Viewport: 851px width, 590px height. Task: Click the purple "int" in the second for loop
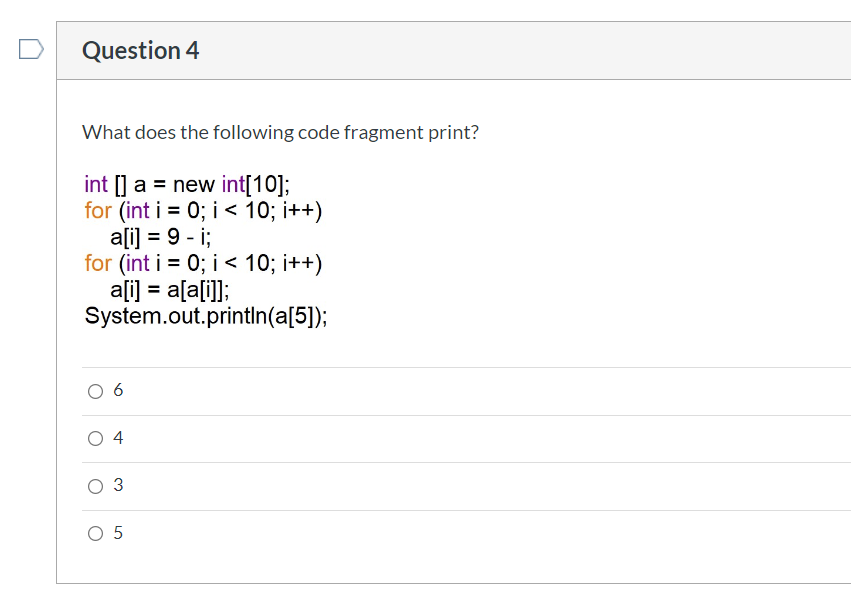(137, 263)
